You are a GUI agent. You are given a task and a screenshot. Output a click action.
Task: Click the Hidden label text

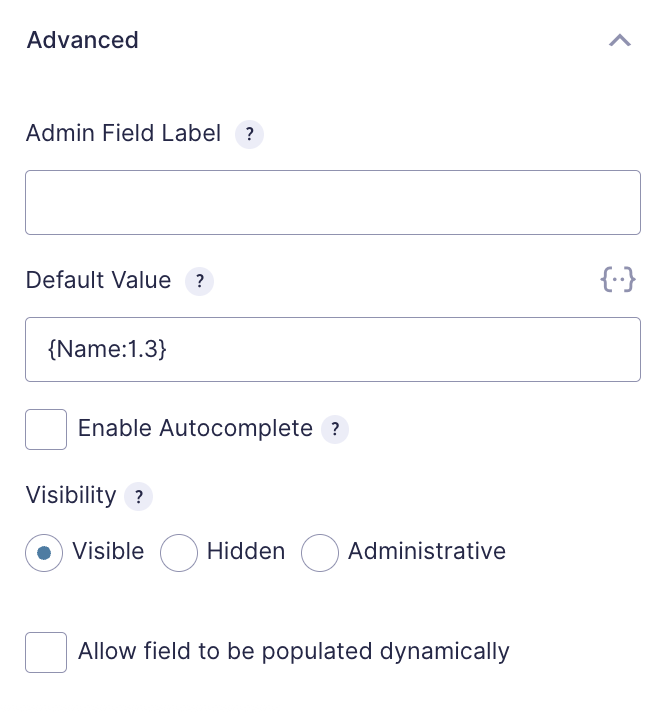pos(246,551)
